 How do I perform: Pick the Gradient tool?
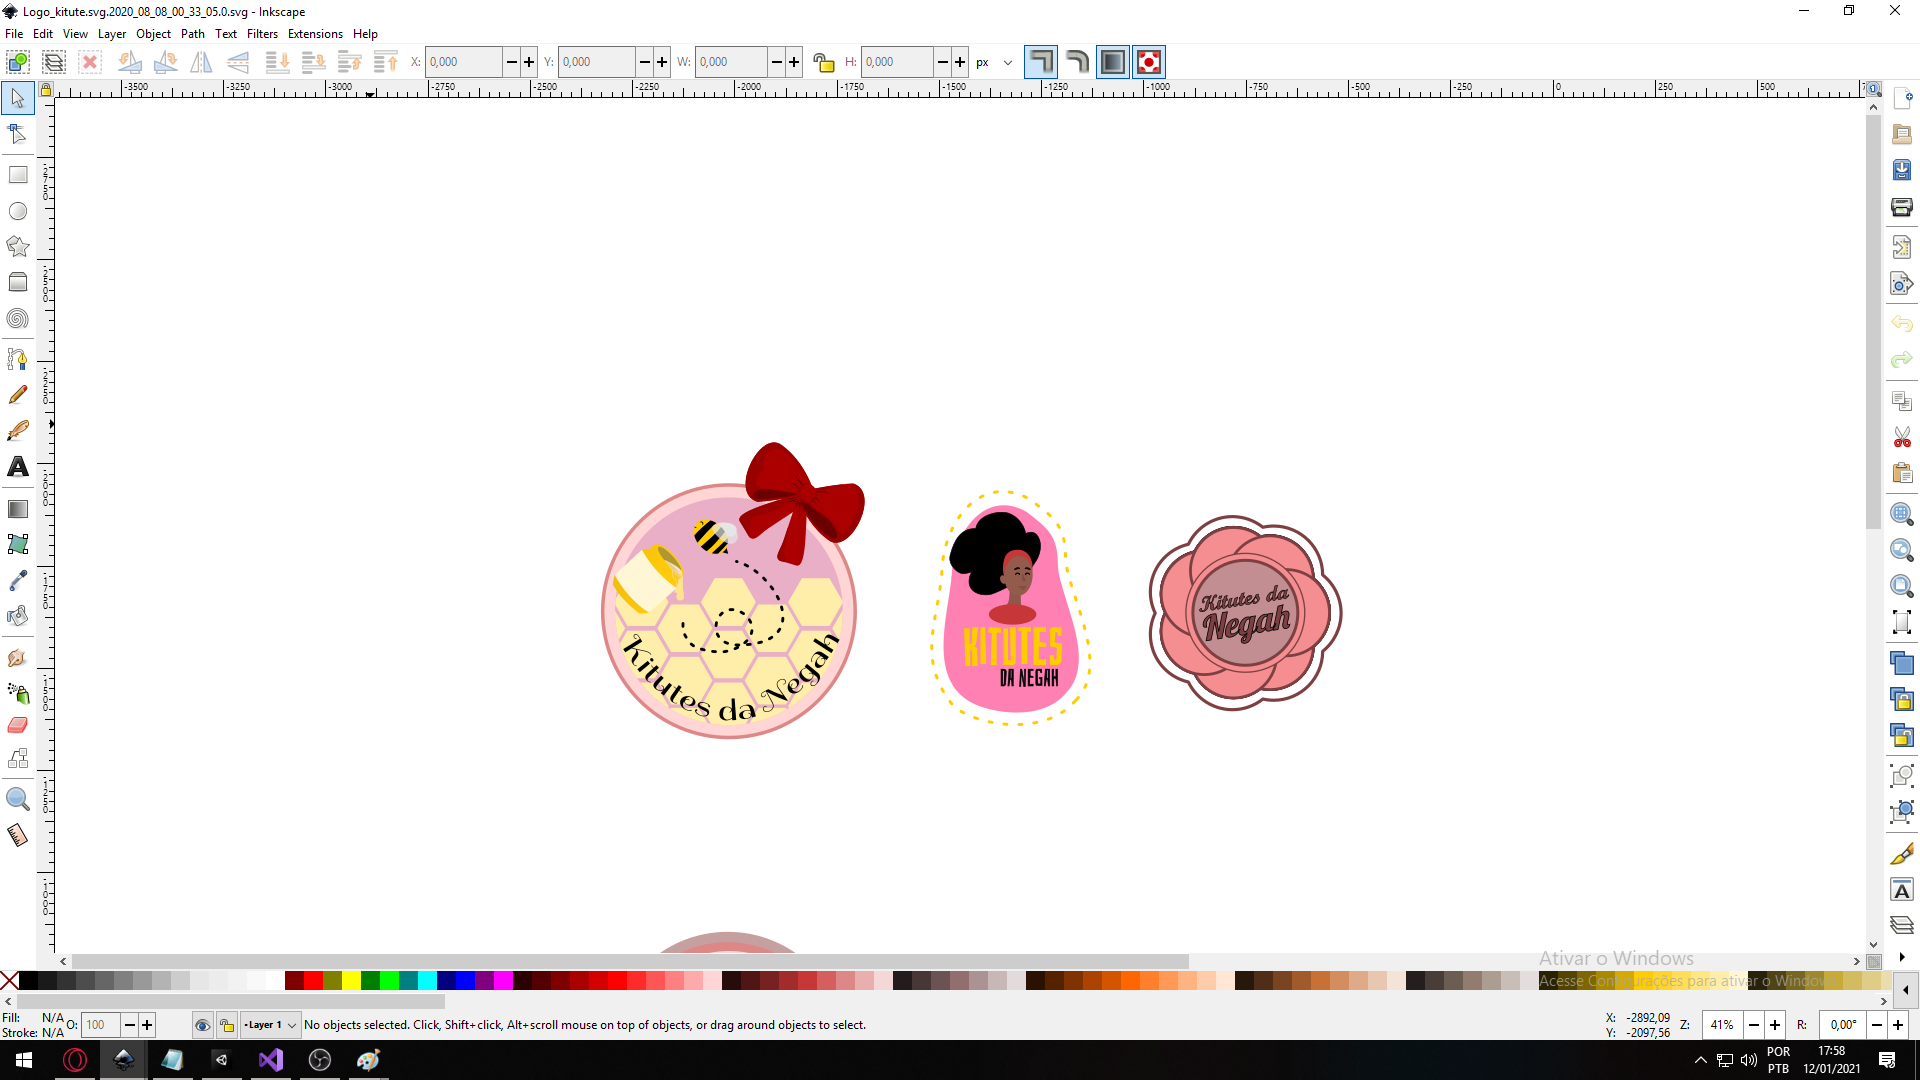tap(18, 509)
